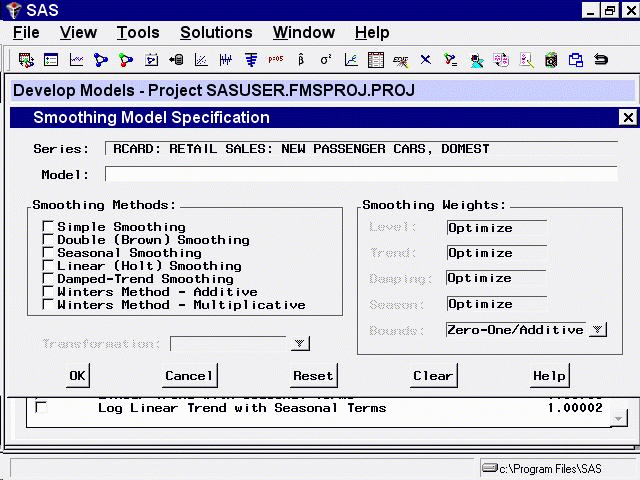Click the two pink pages toolbar icon

(x=501, y=60)
